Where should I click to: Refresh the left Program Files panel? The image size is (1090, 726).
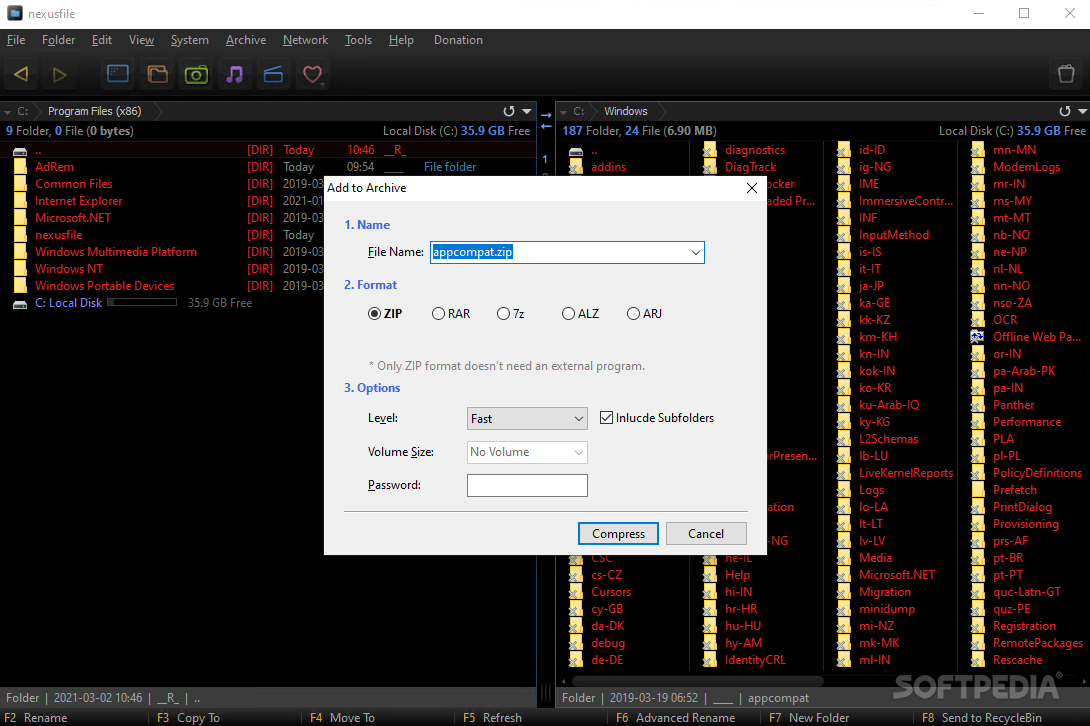509,111
